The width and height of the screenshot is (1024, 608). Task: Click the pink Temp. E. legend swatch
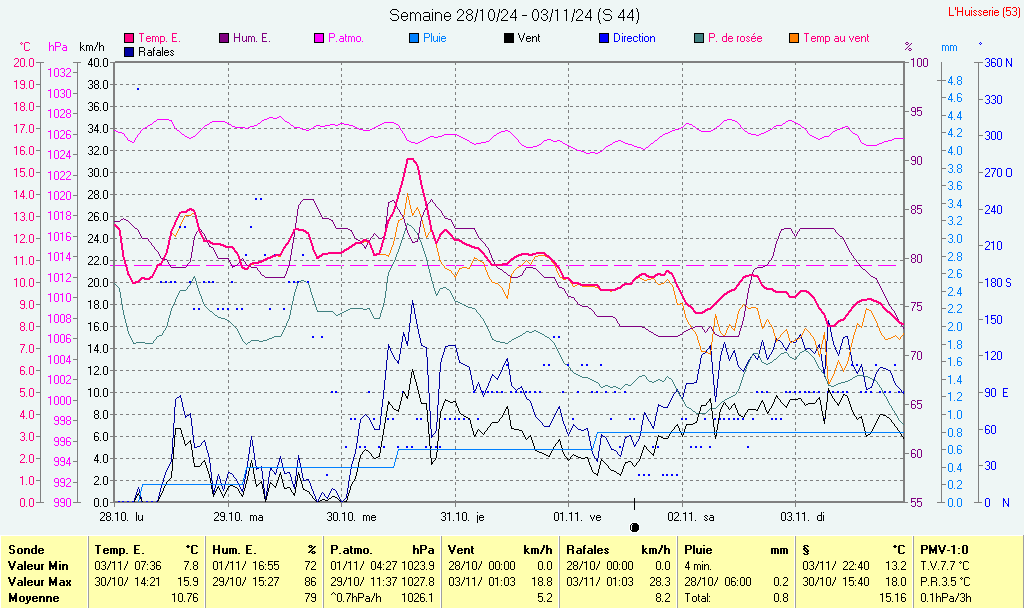tap(129, 39)
